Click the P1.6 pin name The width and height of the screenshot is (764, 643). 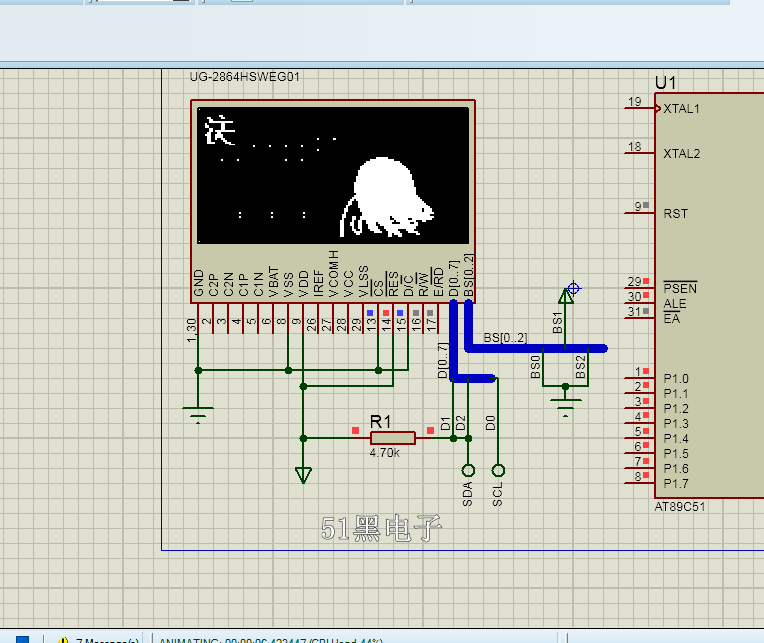tap(676, 469)
